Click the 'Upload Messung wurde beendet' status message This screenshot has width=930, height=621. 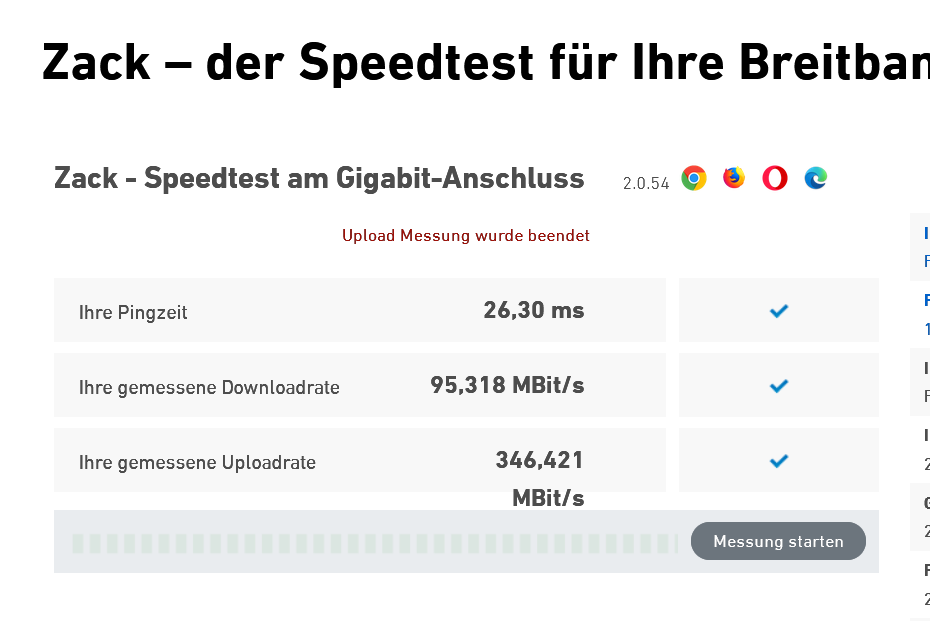pos(465,236)
